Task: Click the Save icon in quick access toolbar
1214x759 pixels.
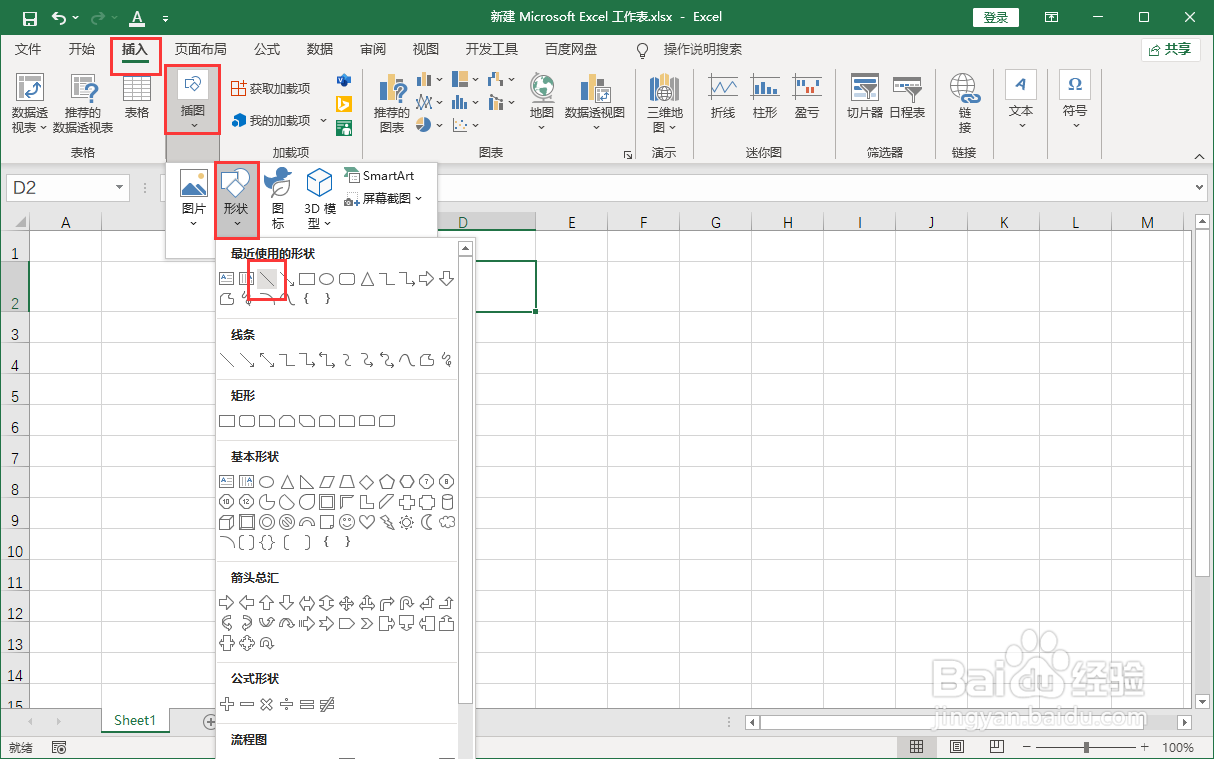Action: tap(29, 17)
